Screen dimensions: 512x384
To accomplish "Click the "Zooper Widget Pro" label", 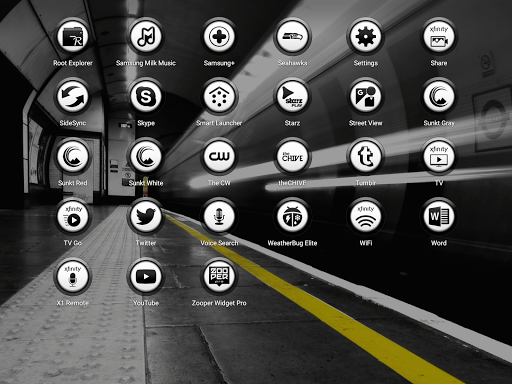I will point(219,303).
